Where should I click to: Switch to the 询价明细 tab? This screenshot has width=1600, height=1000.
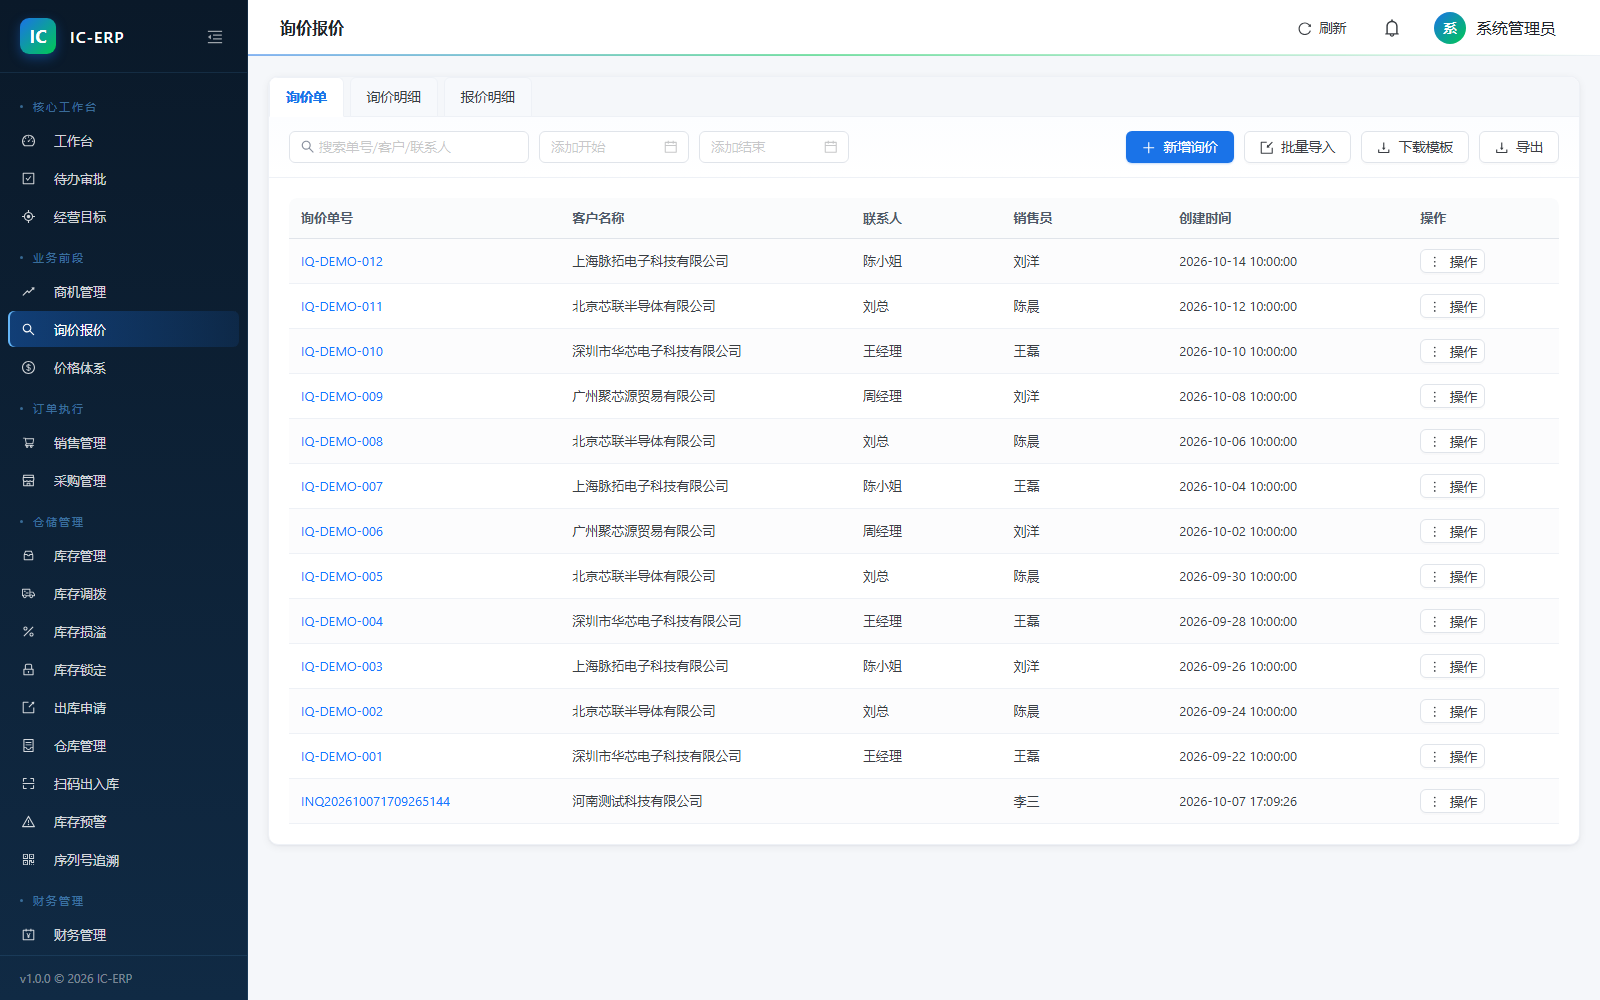(x=393, y=97)
